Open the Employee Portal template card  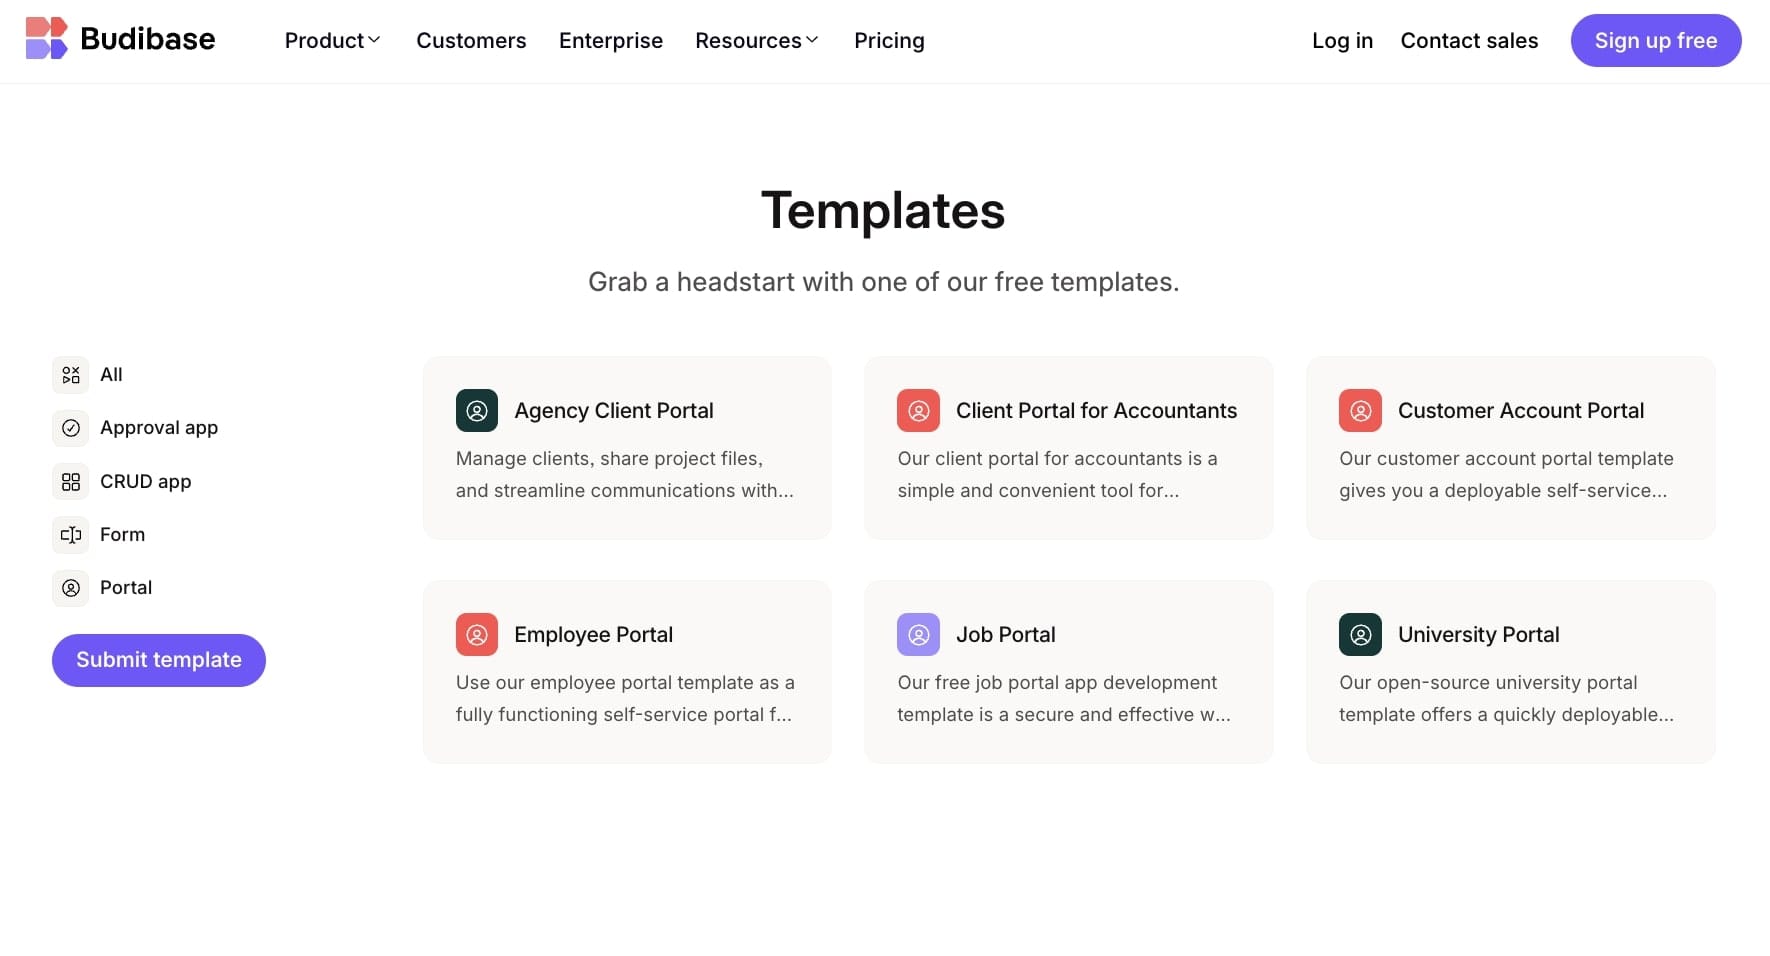point(627,672)
